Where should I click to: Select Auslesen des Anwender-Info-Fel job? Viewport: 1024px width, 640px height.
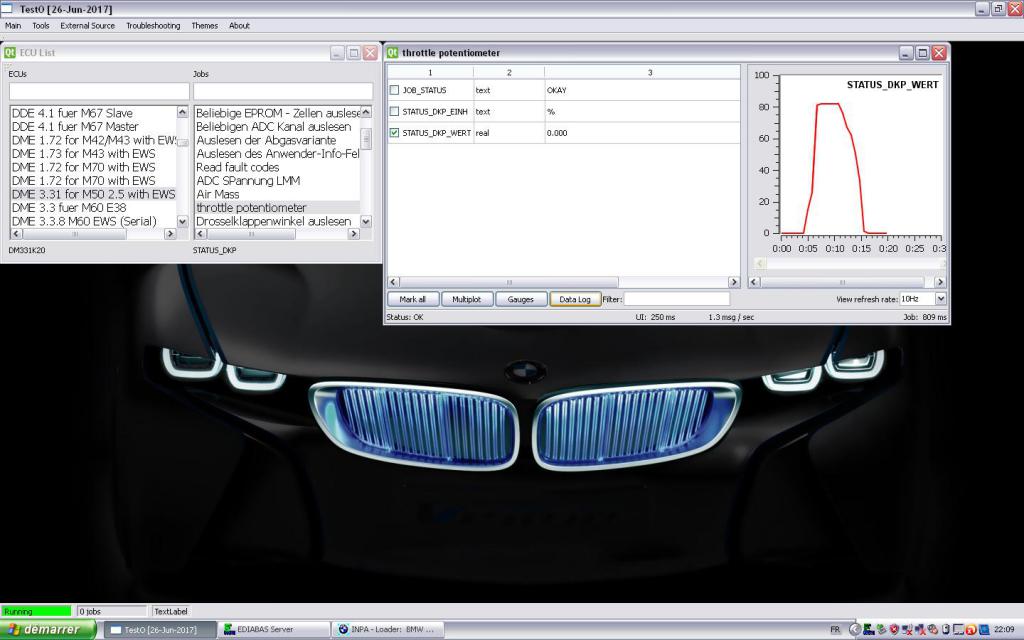coord(278,153)
